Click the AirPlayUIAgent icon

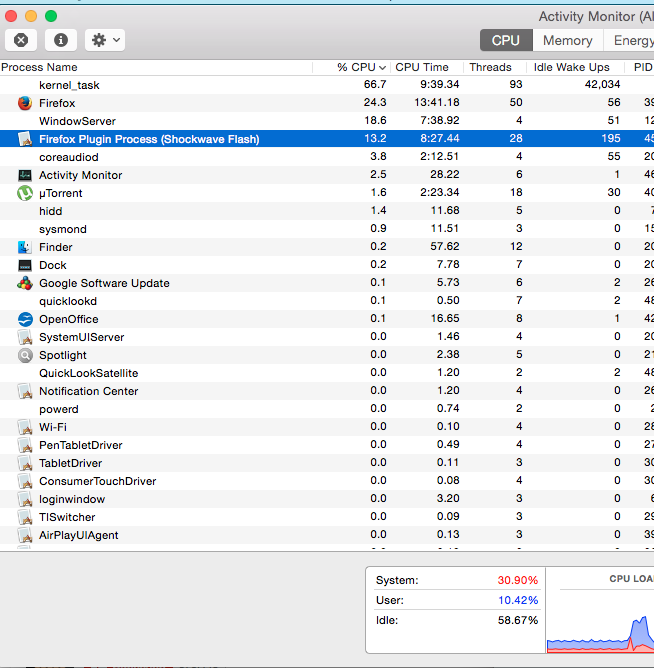point(25,535)
